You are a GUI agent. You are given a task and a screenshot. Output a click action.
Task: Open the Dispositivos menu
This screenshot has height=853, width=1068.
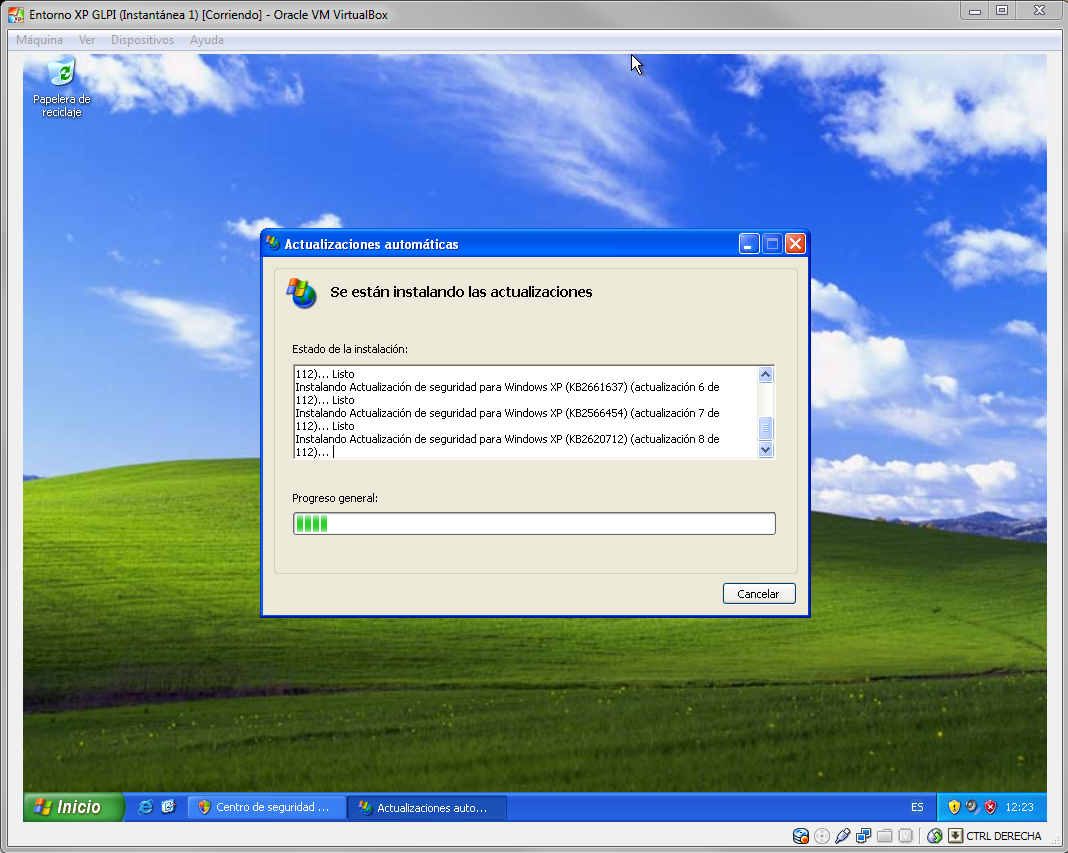pos(142,40)
